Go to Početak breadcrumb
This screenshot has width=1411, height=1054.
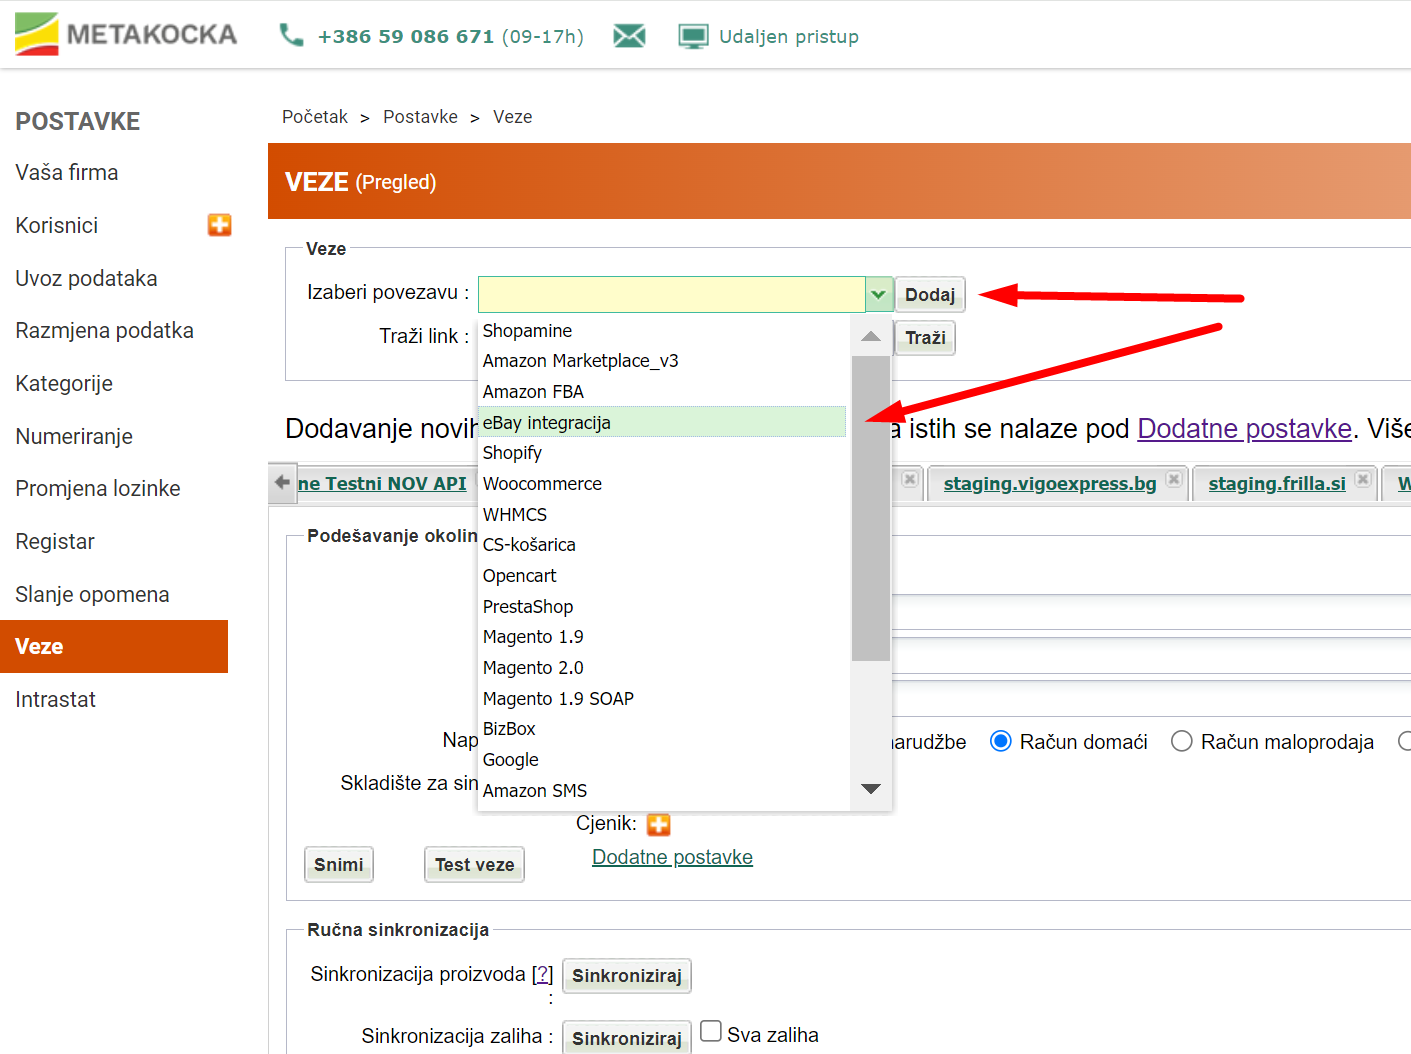pos(315,117)
